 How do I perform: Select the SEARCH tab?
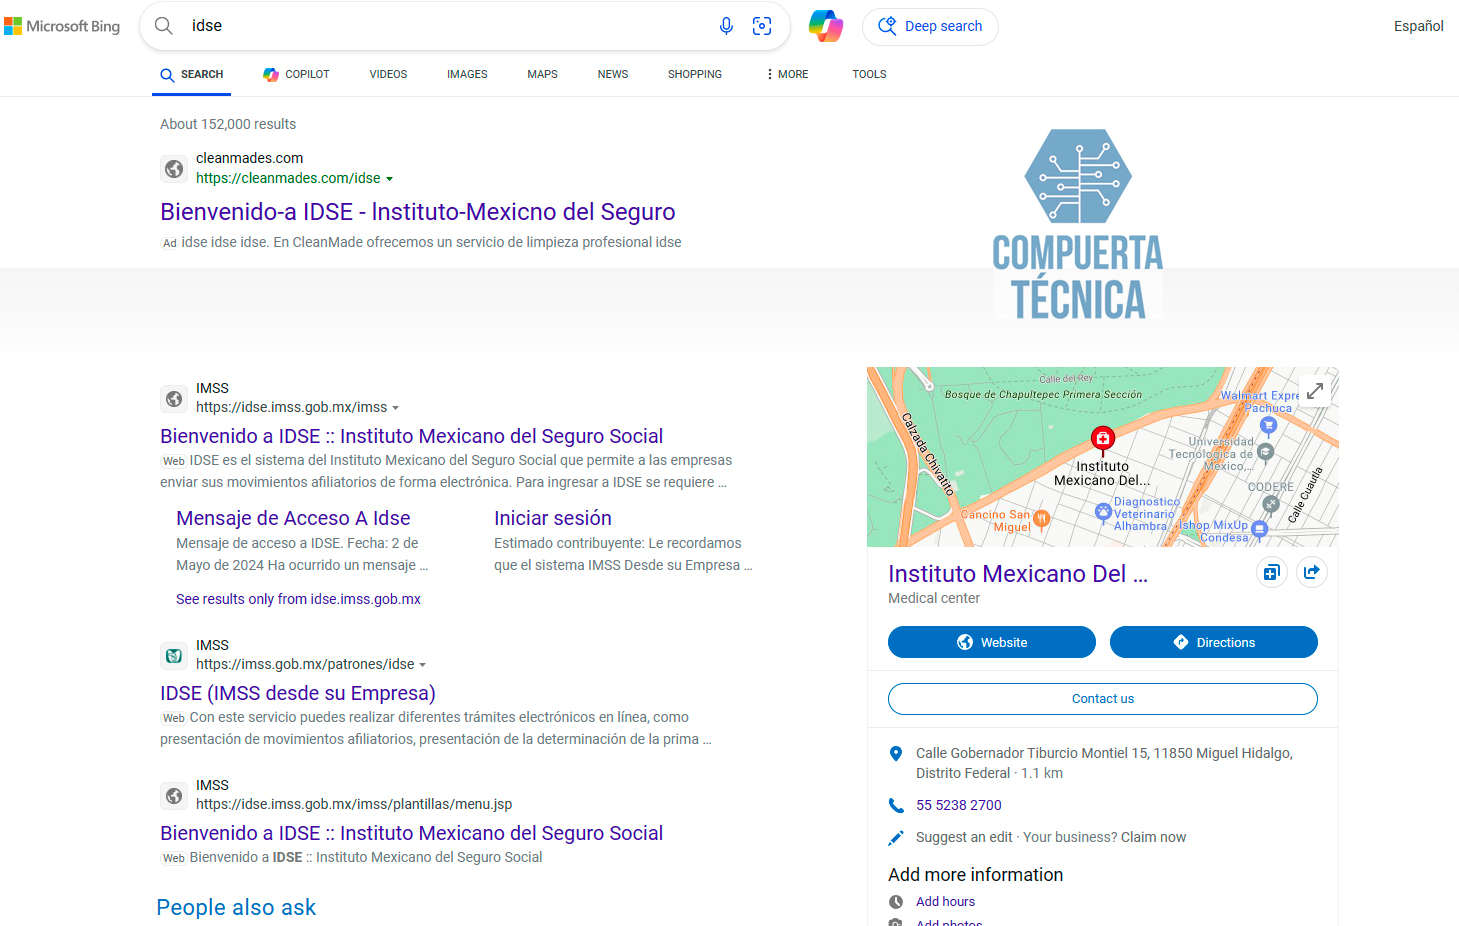tap(192, 75)
